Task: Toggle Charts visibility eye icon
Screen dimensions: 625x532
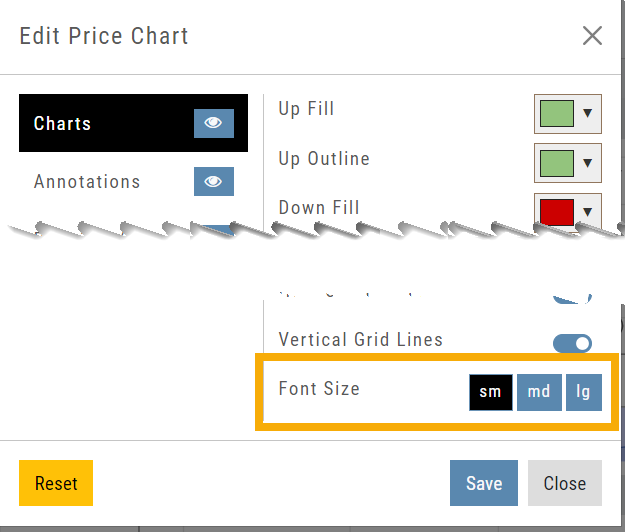Action: tap(213, 123)
